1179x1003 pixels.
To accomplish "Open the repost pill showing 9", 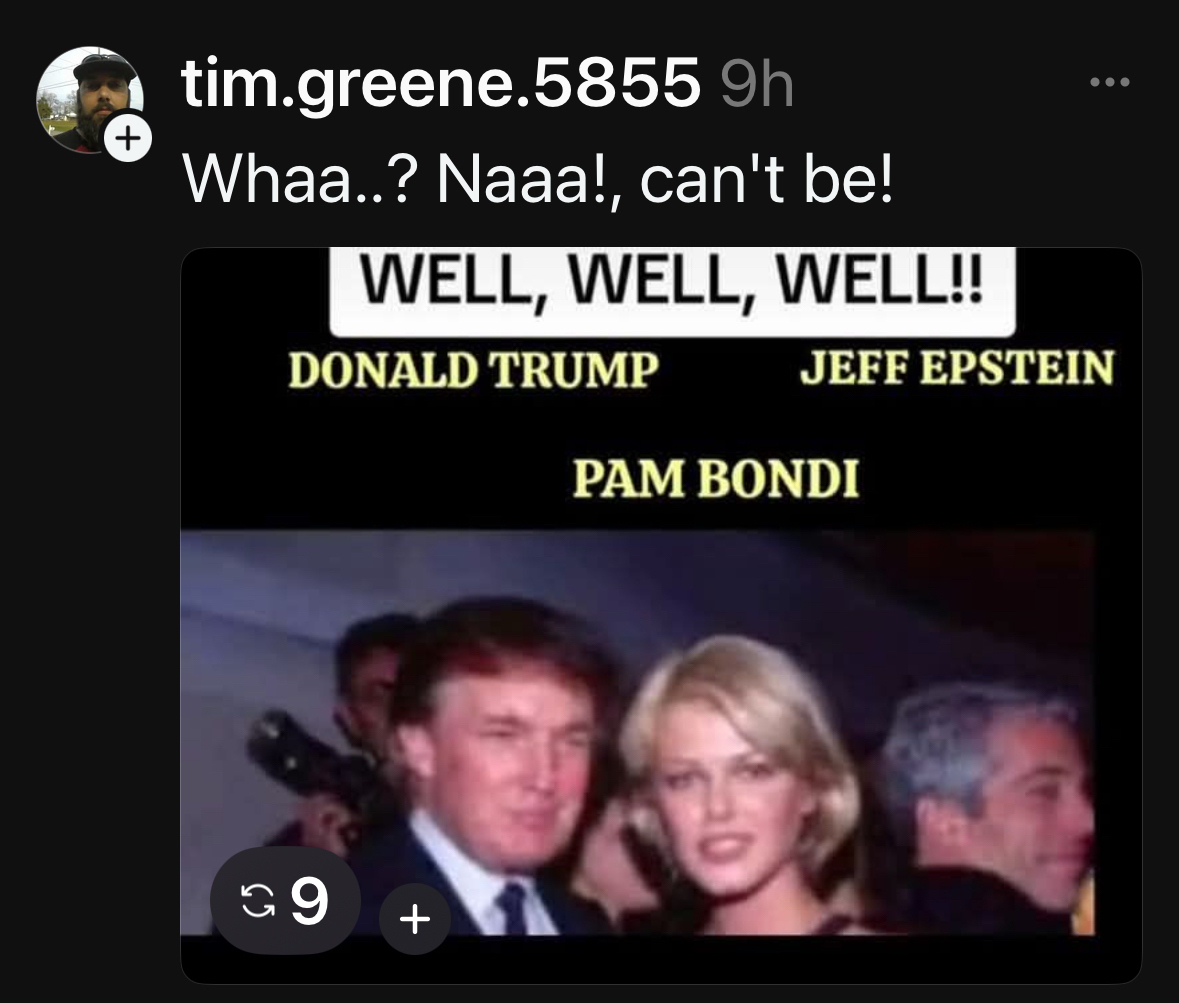I will point(286,900).
